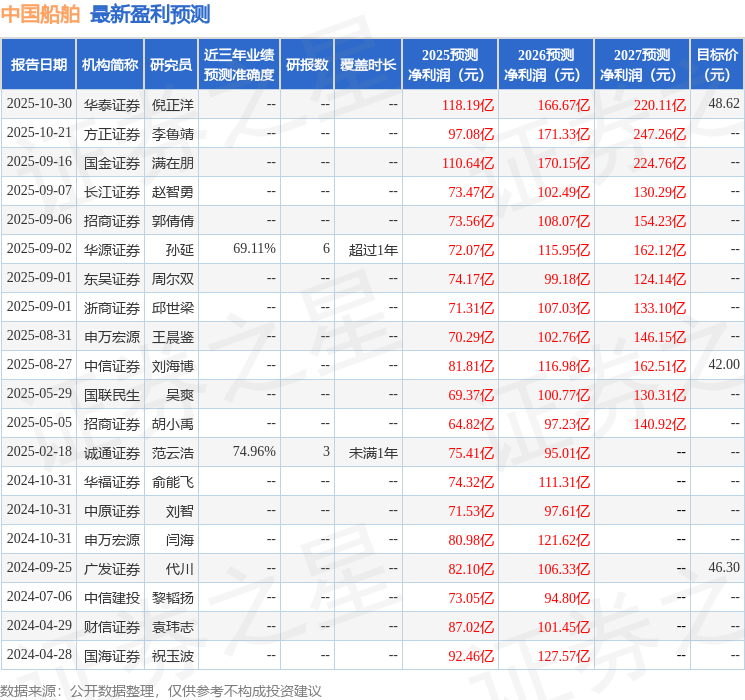Image resolution: width=745 pixels, height=700 pixels.
Task: Click analyst name 郭倩倩
Action: tap(172, 221)
